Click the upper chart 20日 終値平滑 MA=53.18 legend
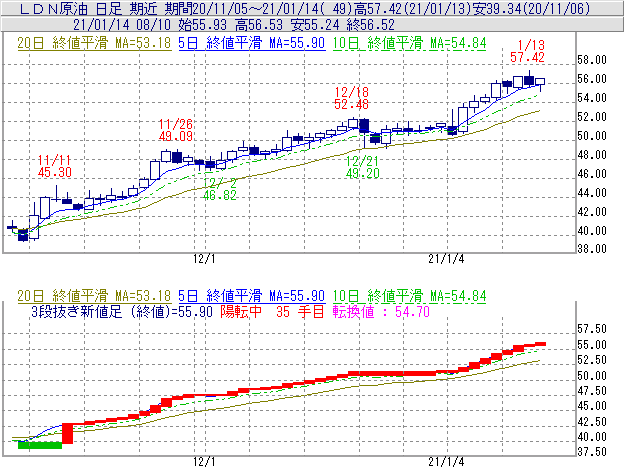Screen dimensions: 624x473 coord(94,43)
